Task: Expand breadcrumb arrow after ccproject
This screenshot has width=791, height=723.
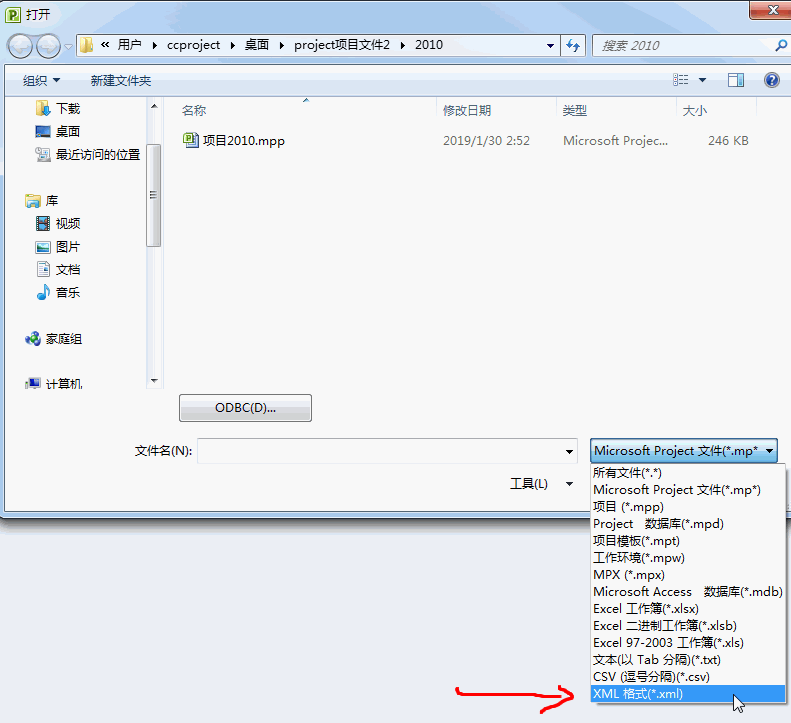Action: pyautogui.click(x=233, y=45)
